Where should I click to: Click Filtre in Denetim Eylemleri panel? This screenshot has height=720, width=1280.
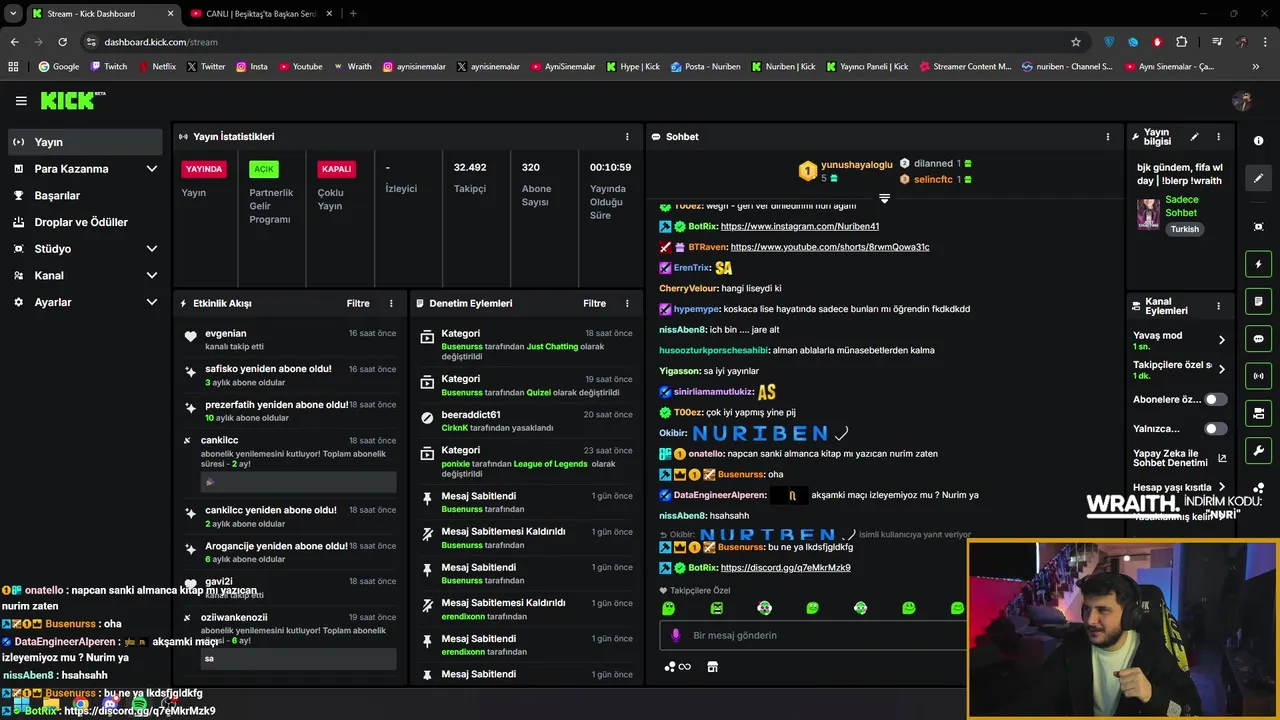tap(594, 303)
